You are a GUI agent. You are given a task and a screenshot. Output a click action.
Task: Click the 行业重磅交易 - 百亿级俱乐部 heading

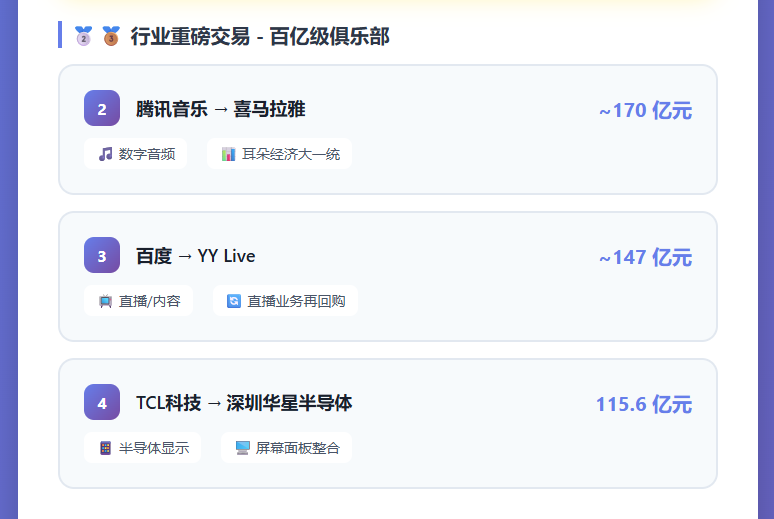(260, 37)
